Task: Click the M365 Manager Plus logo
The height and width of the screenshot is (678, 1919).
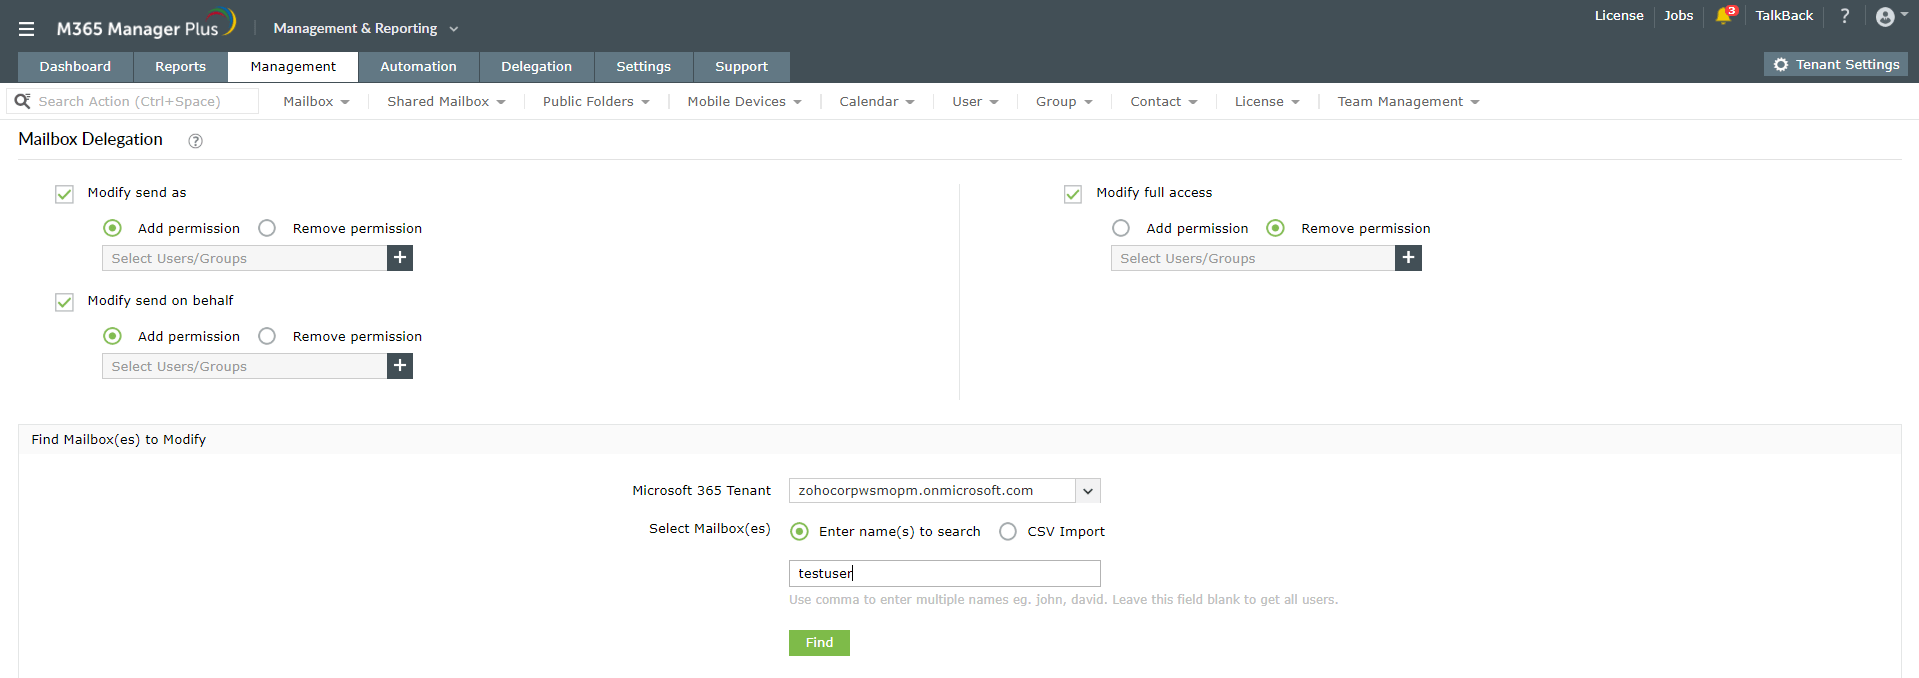Action: [146, 25]
